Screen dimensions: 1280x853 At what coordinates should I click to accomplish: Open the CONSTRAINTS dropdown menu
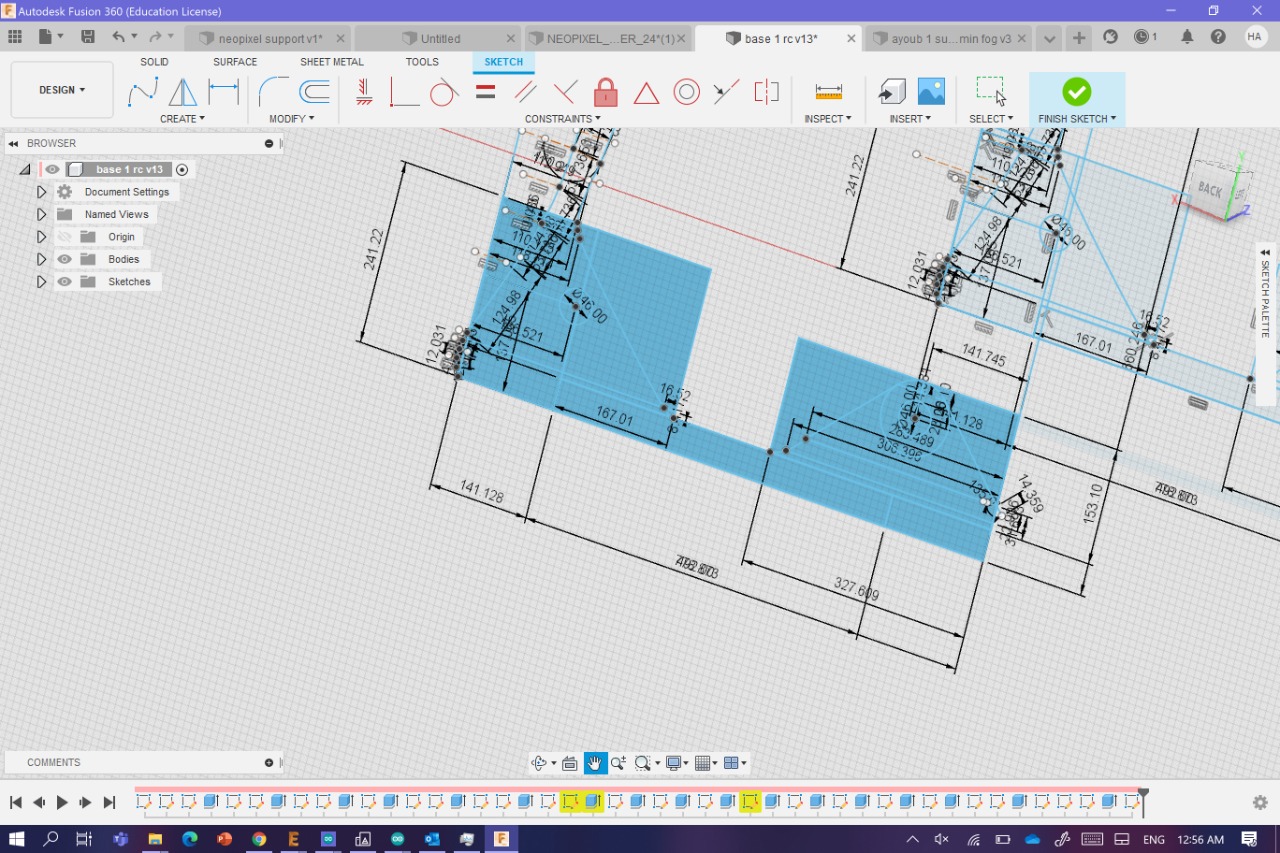pos(563,119)
